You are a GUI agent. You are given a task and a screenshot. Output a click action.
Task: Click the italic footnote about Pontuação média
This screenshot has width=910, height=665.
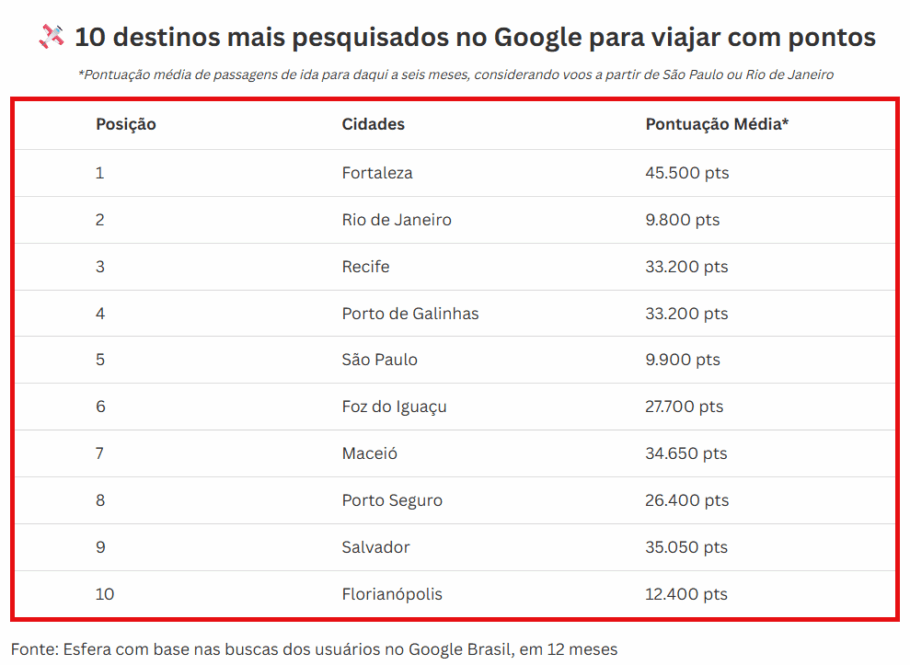455,75
